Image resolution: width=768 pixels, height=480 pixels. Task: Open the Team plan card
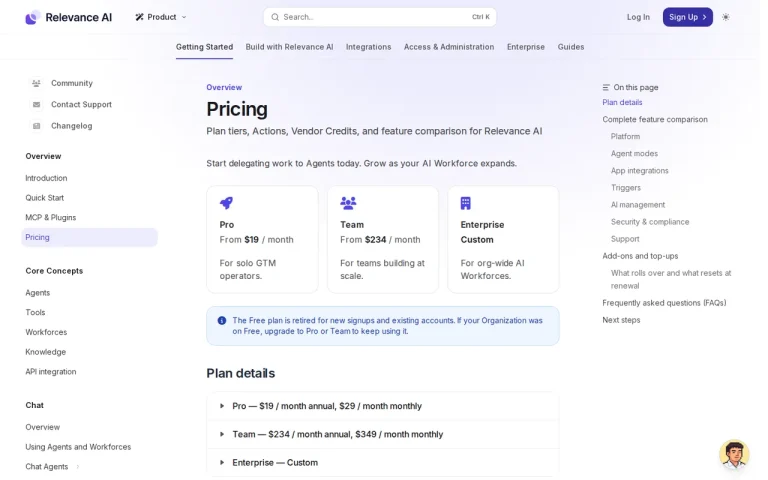tap(383, 240)
